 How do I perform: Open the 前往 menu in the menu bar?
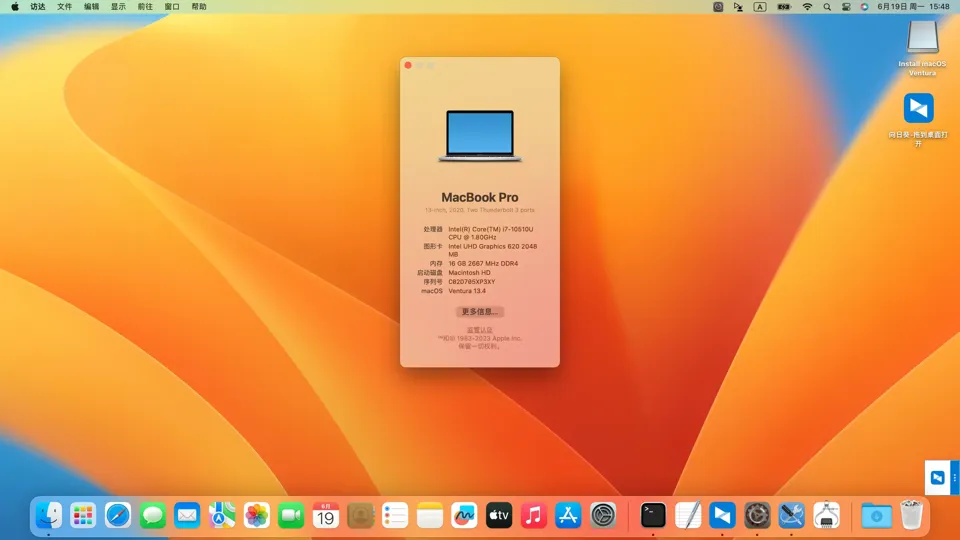[x=145, y=7]
